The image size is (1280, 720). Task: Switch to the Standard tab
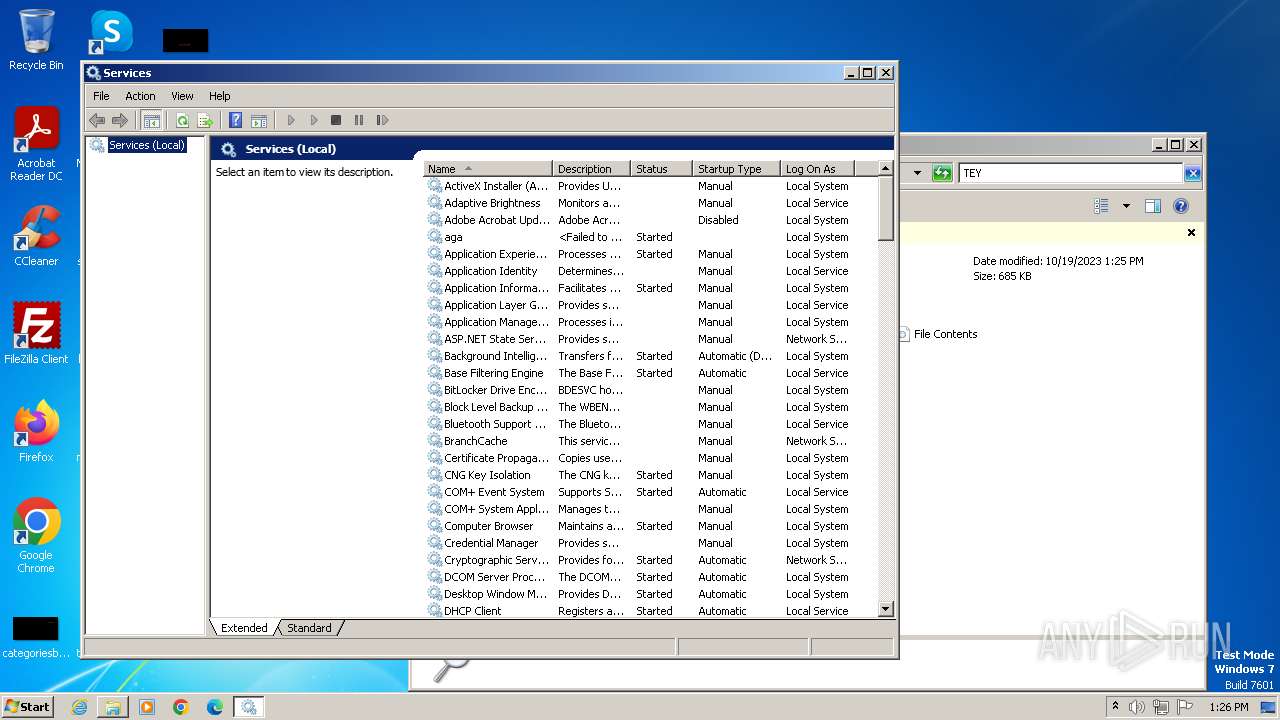coord(309,628)
